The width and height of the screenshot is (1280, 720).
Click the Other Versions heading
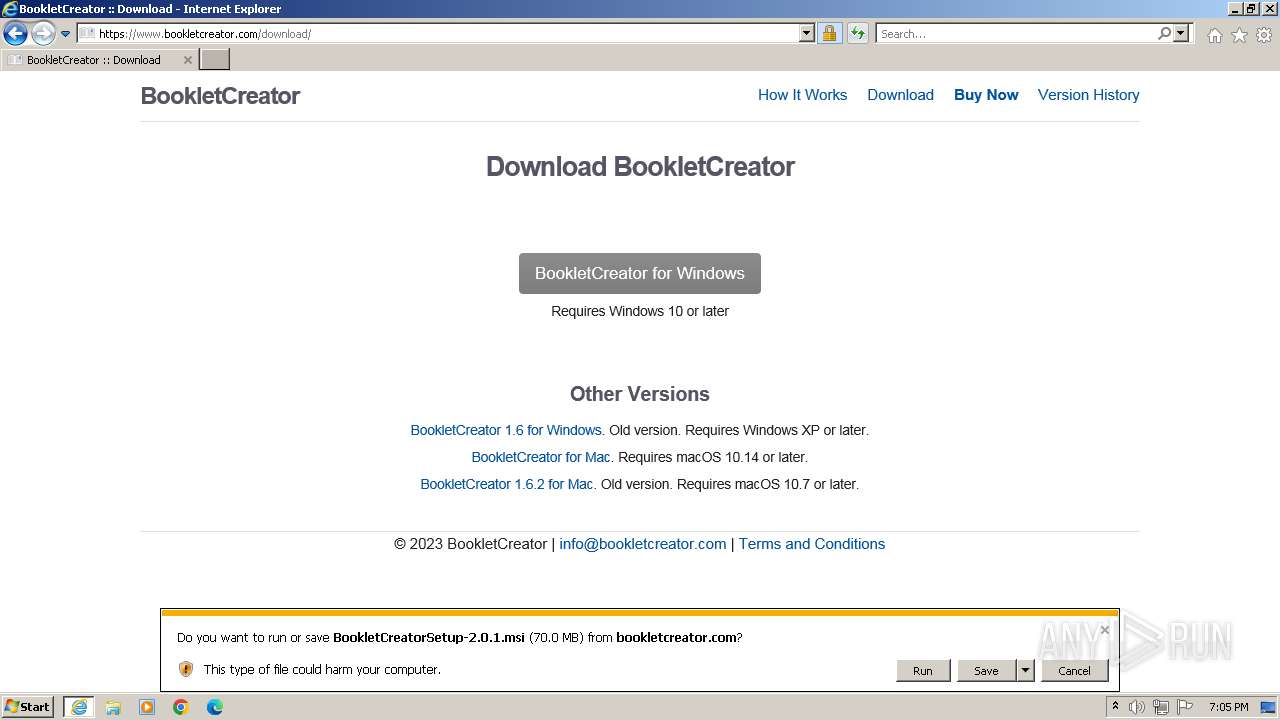pos(640,394)
